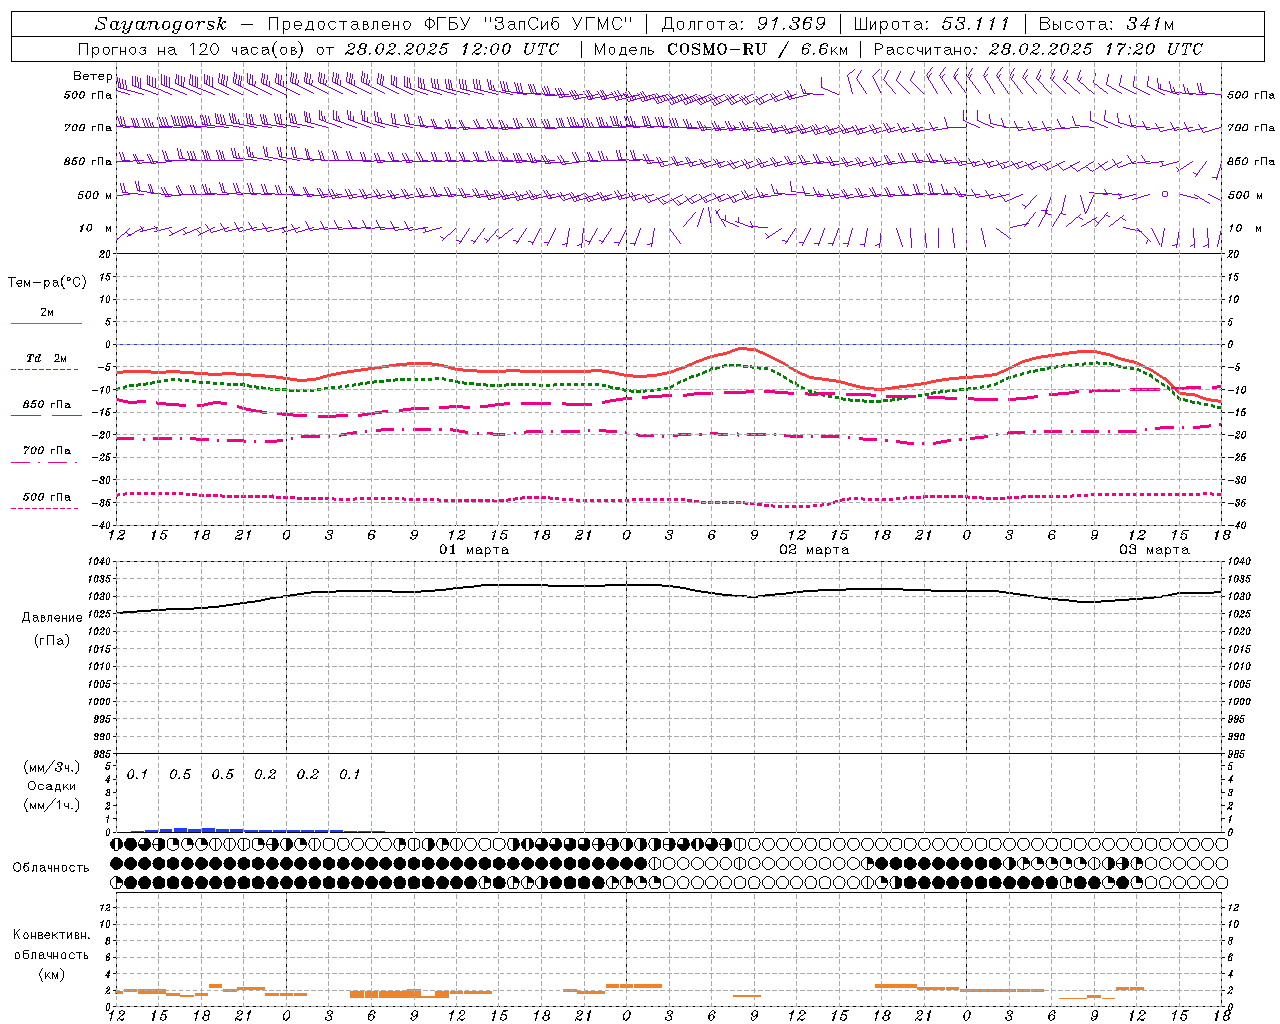
Task: Select the 'Прогноз на 120 часа(ов)' forecast text
Action: [x=192, y=49]
